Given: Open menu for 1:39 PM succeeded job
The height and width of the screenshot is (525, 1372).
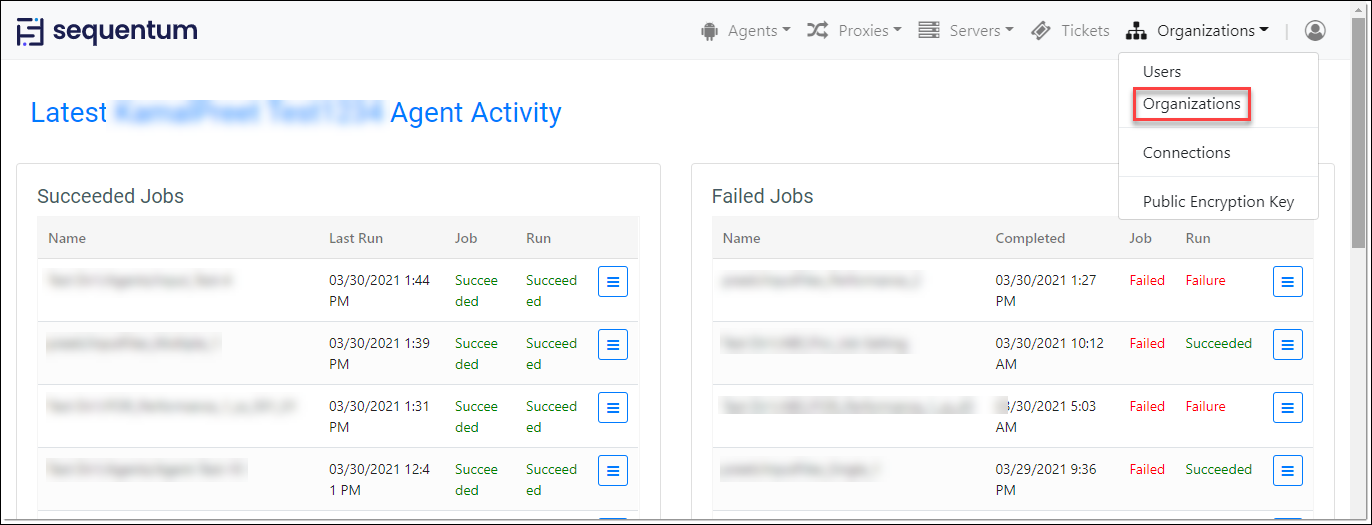Looking at the screenshot, I should pos(613,345).
